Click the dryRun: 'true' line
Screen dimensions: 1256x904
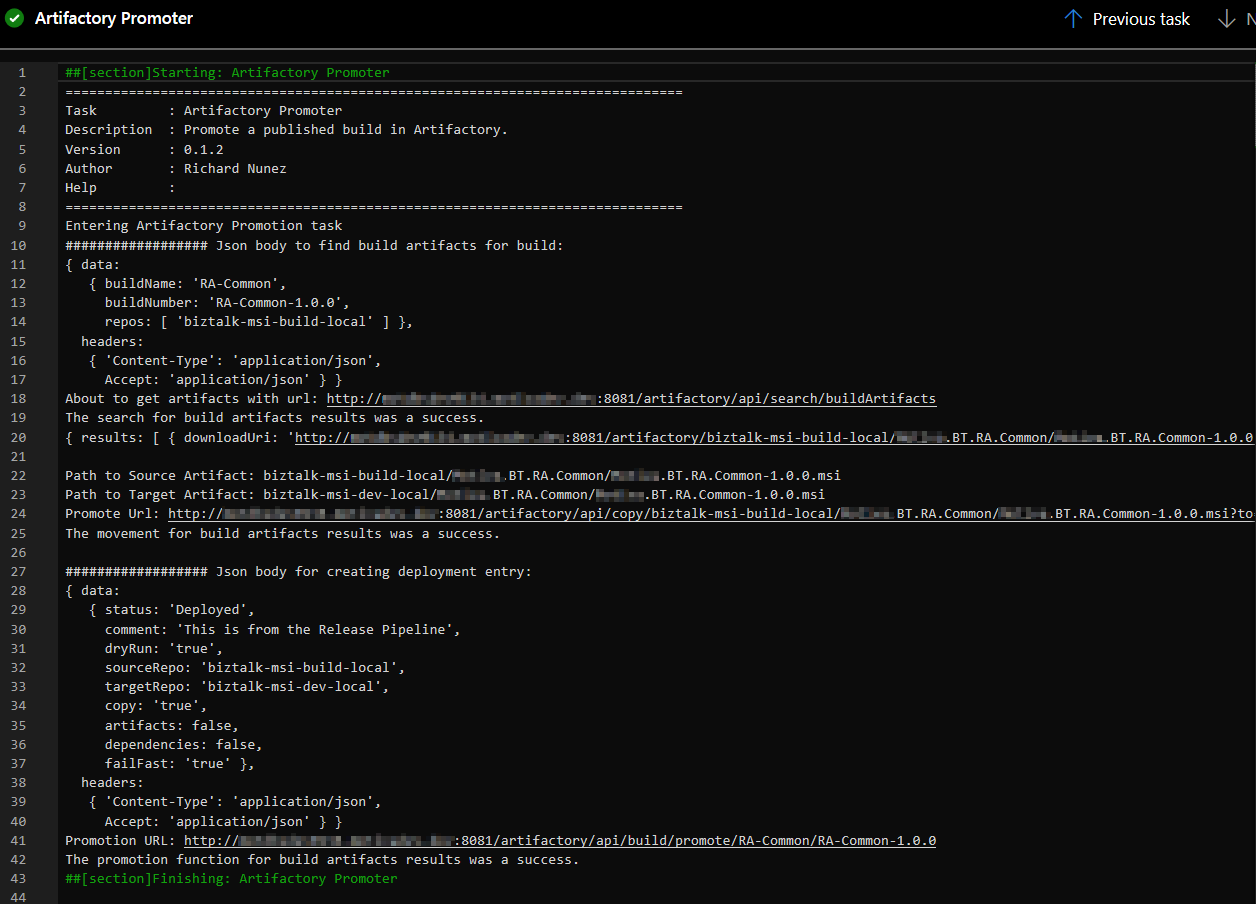(x=163, y=649)
